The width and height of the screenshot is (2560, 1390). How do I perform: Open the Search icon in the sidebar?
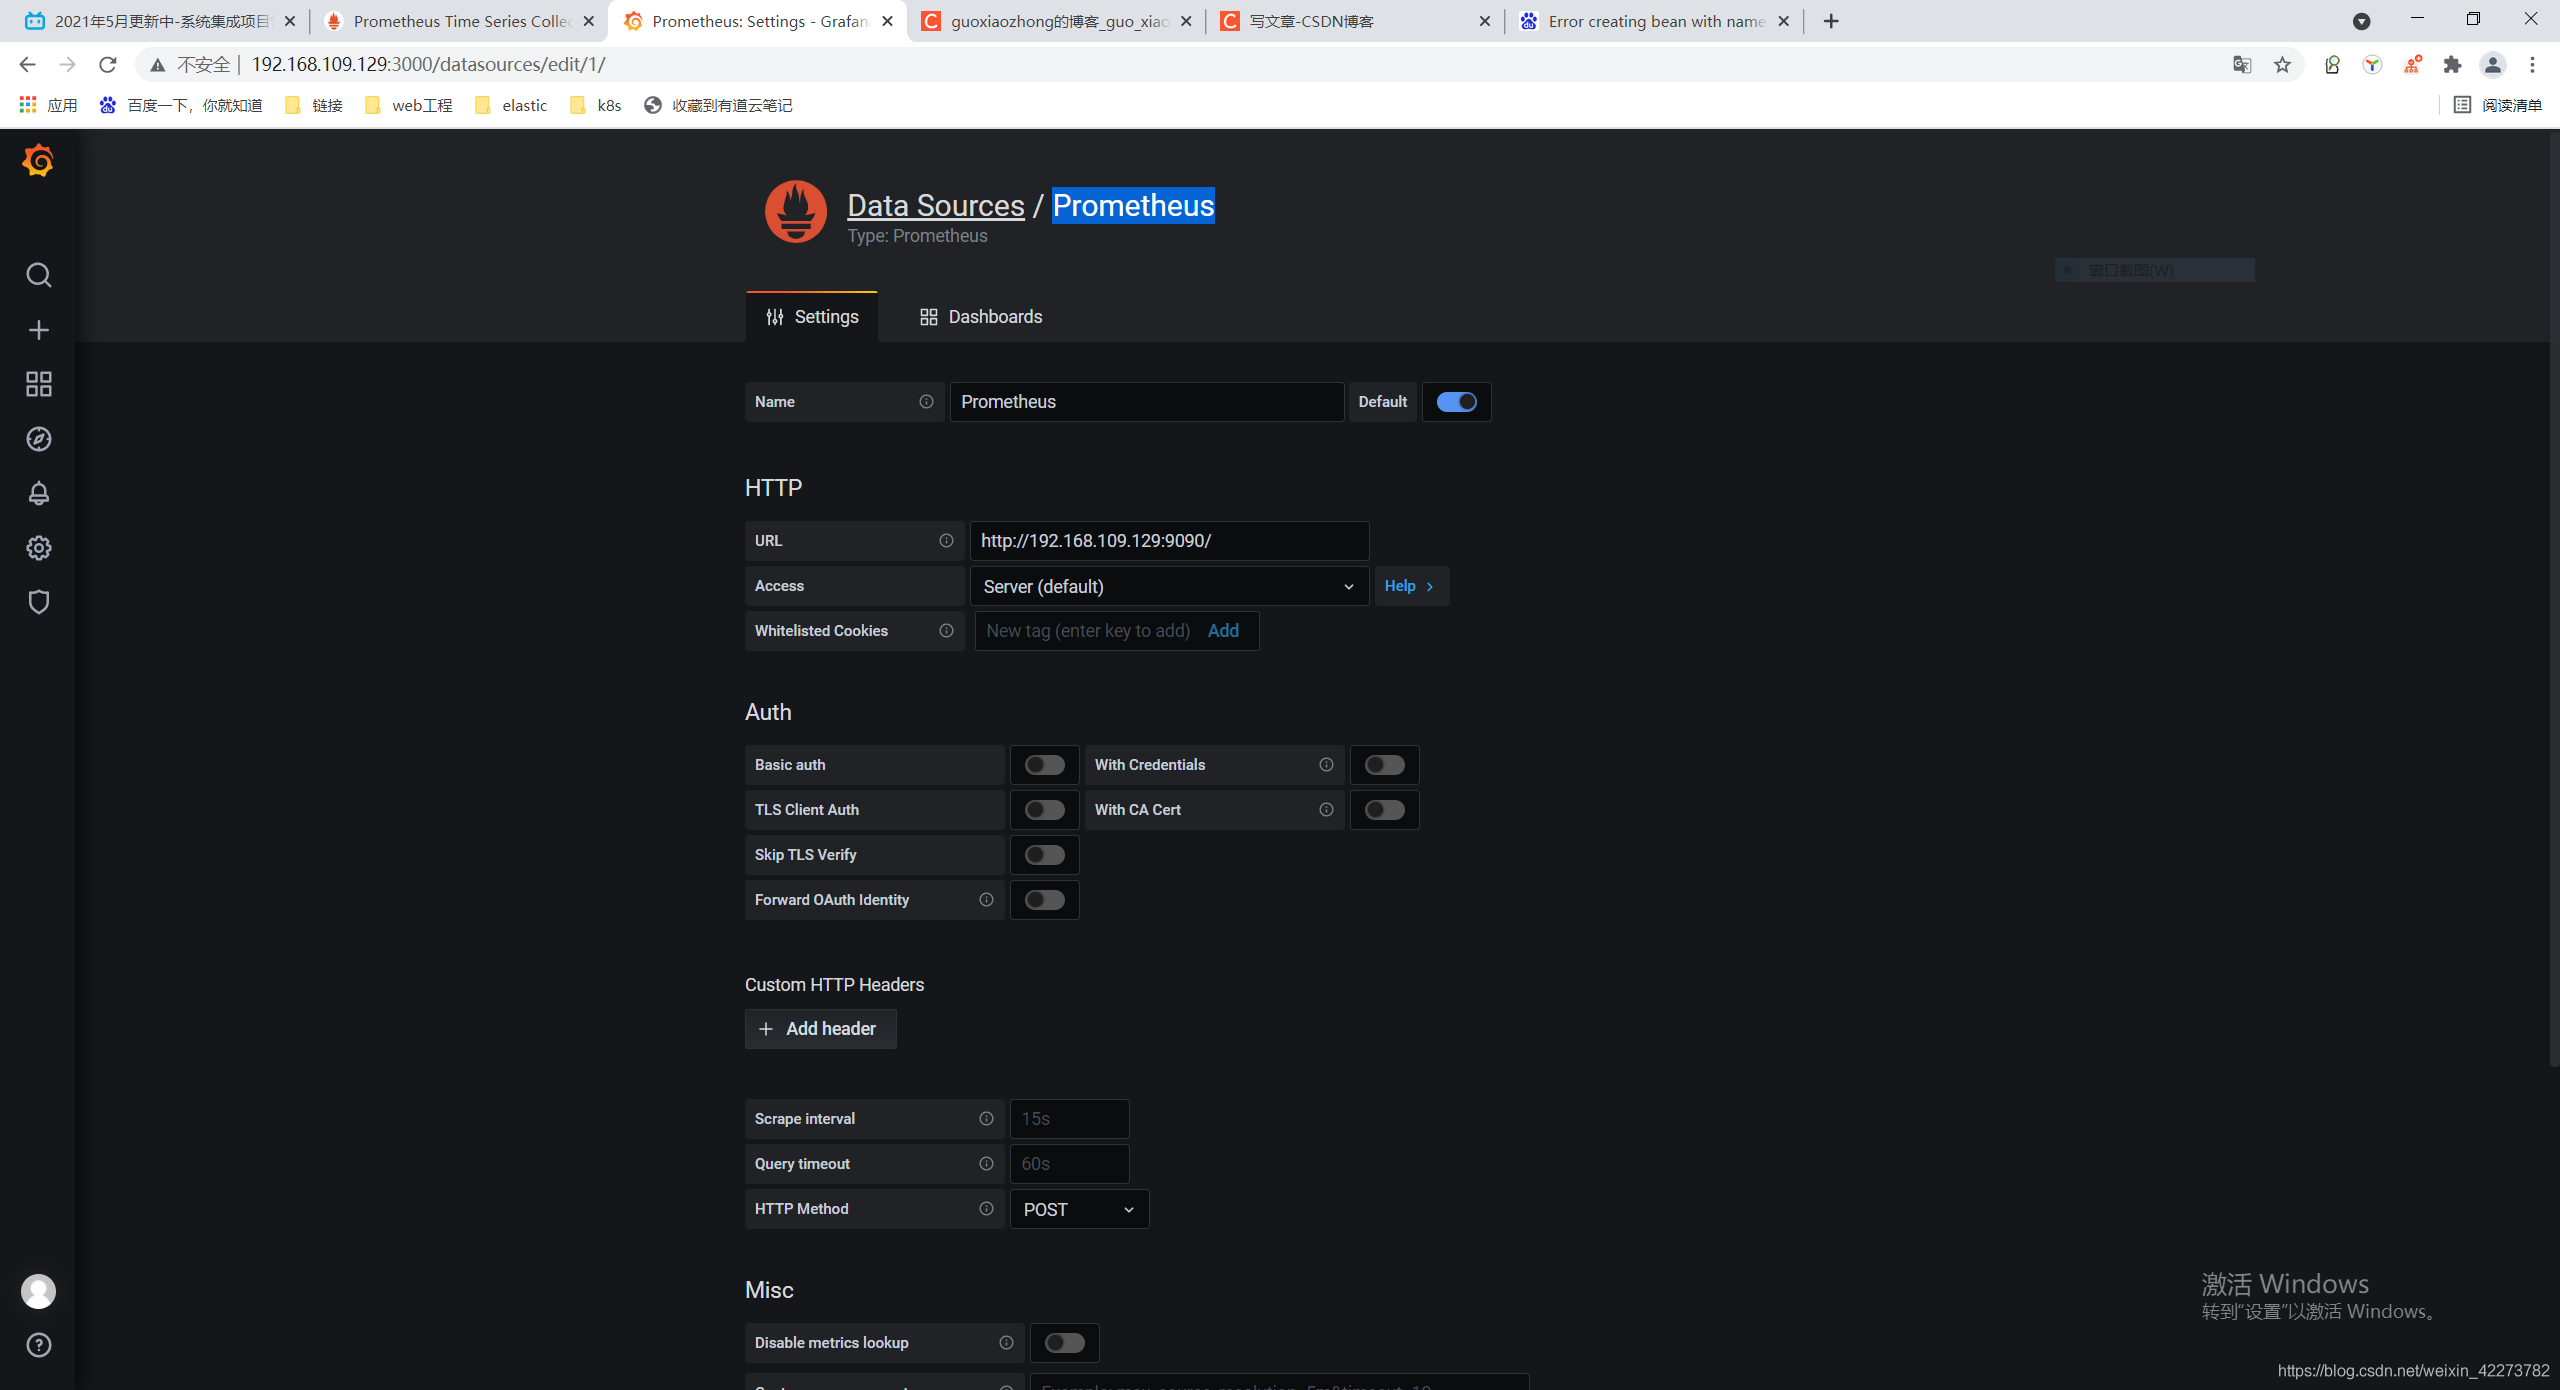pyautogui.click(x=38, y=275)
